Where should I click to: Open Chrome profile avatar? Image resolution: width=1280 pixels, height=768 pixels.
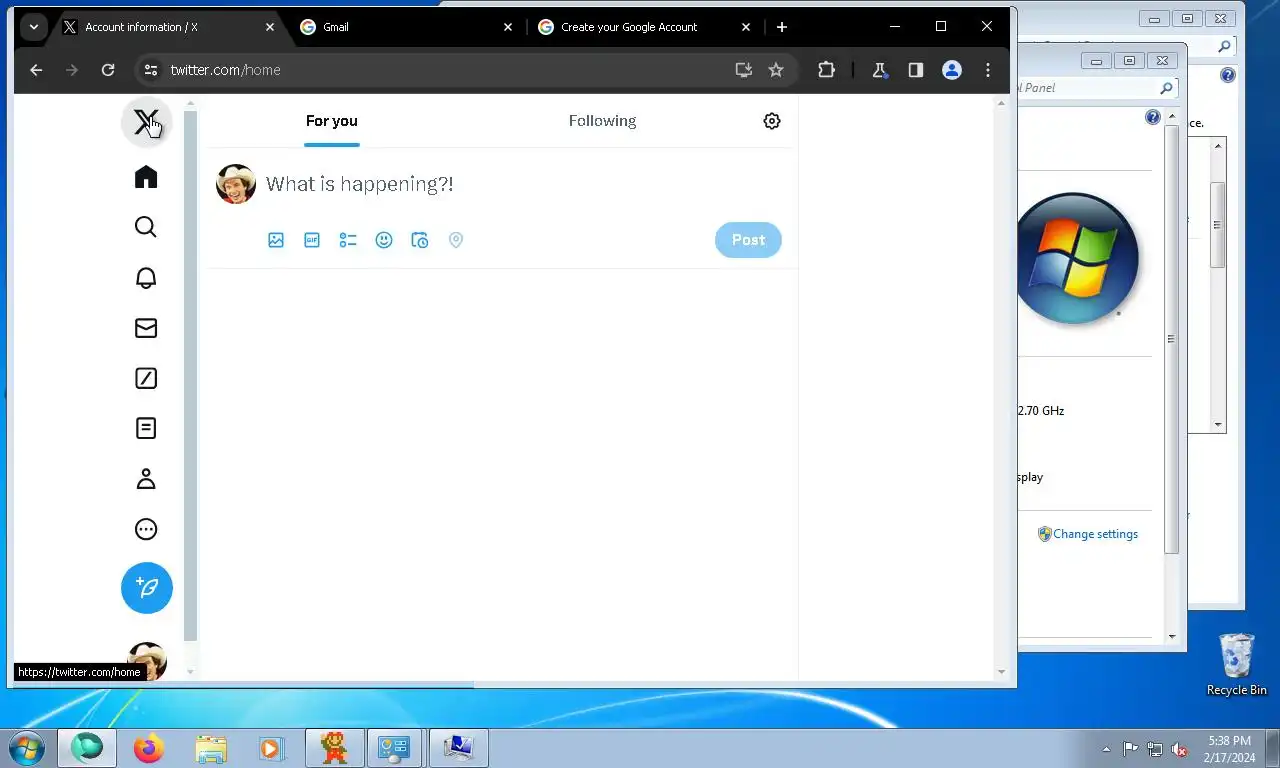tap(952, 70)
